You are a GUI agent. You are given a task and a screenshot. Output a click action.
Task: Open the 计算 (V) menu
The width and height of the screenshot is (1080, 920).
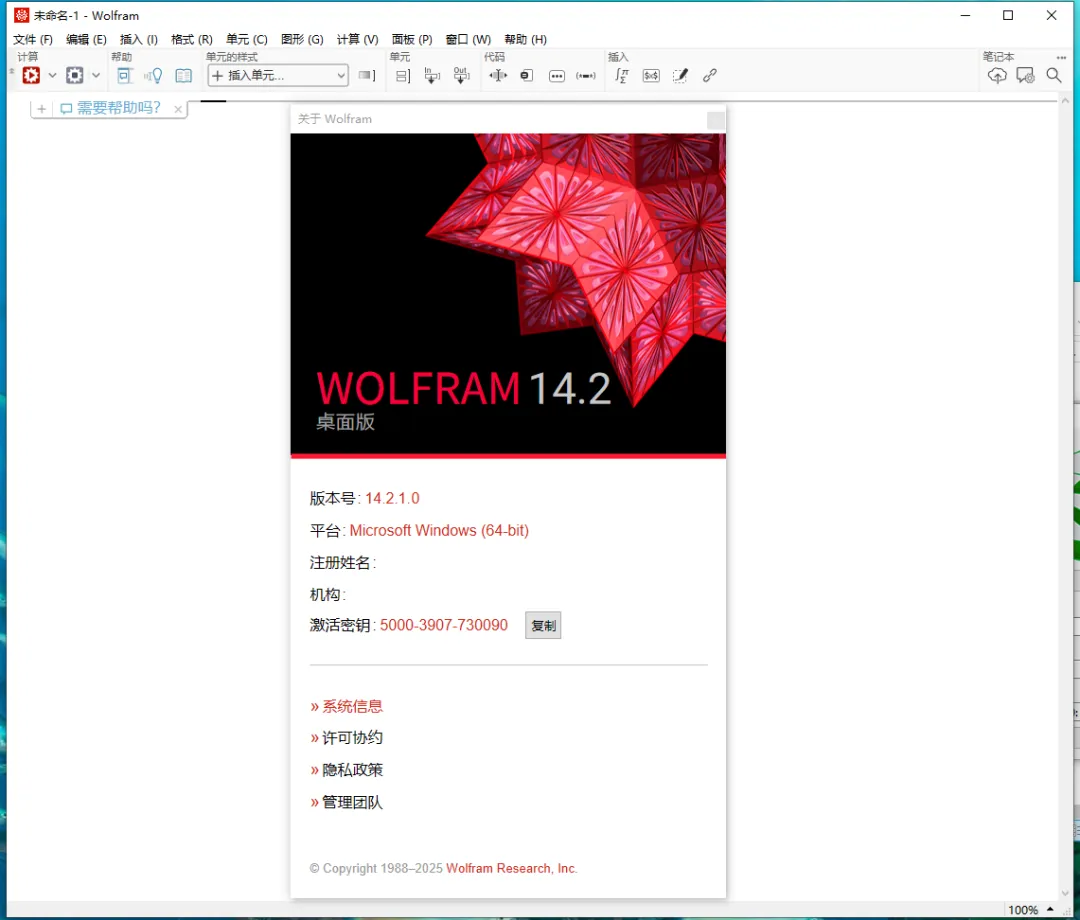pos(357,39)
